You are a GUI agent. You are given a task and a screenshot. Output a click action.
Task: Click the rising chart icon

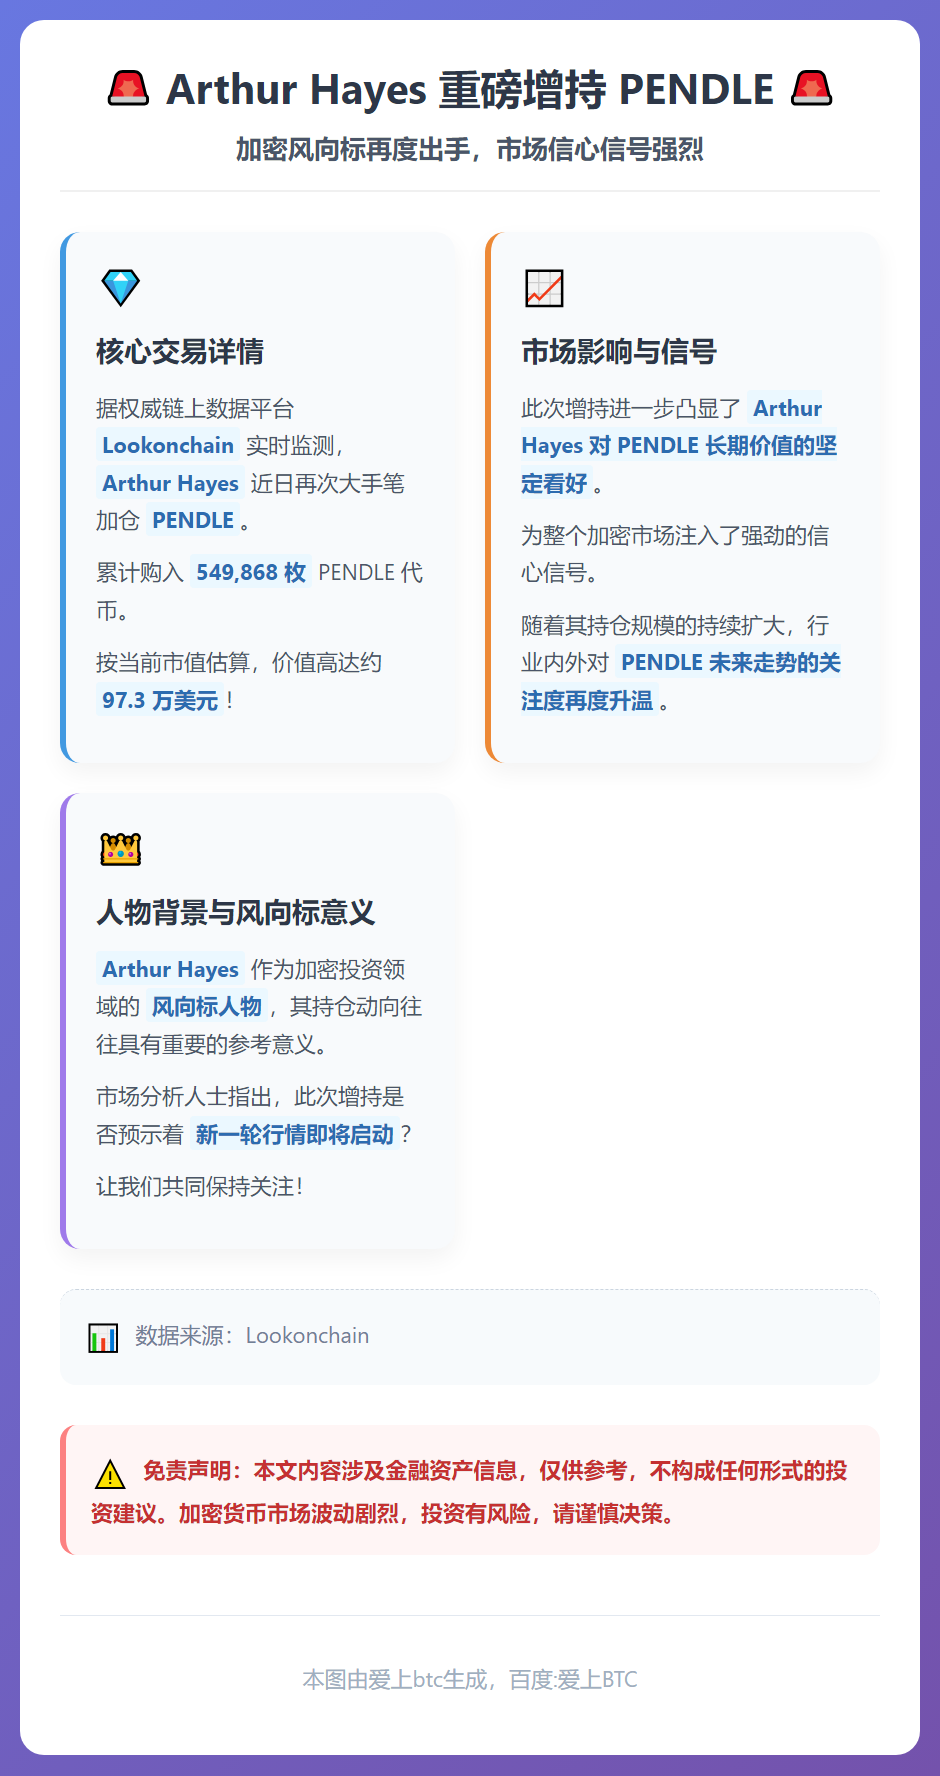coord(545,288)
